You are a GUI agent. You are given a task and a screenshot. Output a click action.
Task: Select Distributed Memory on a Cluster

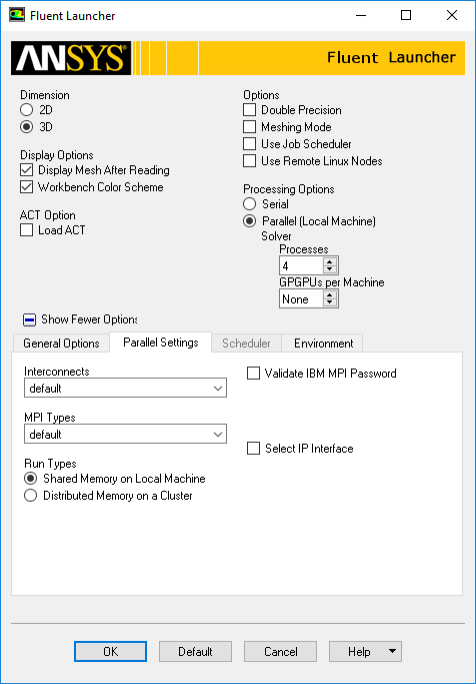[31, 496]
